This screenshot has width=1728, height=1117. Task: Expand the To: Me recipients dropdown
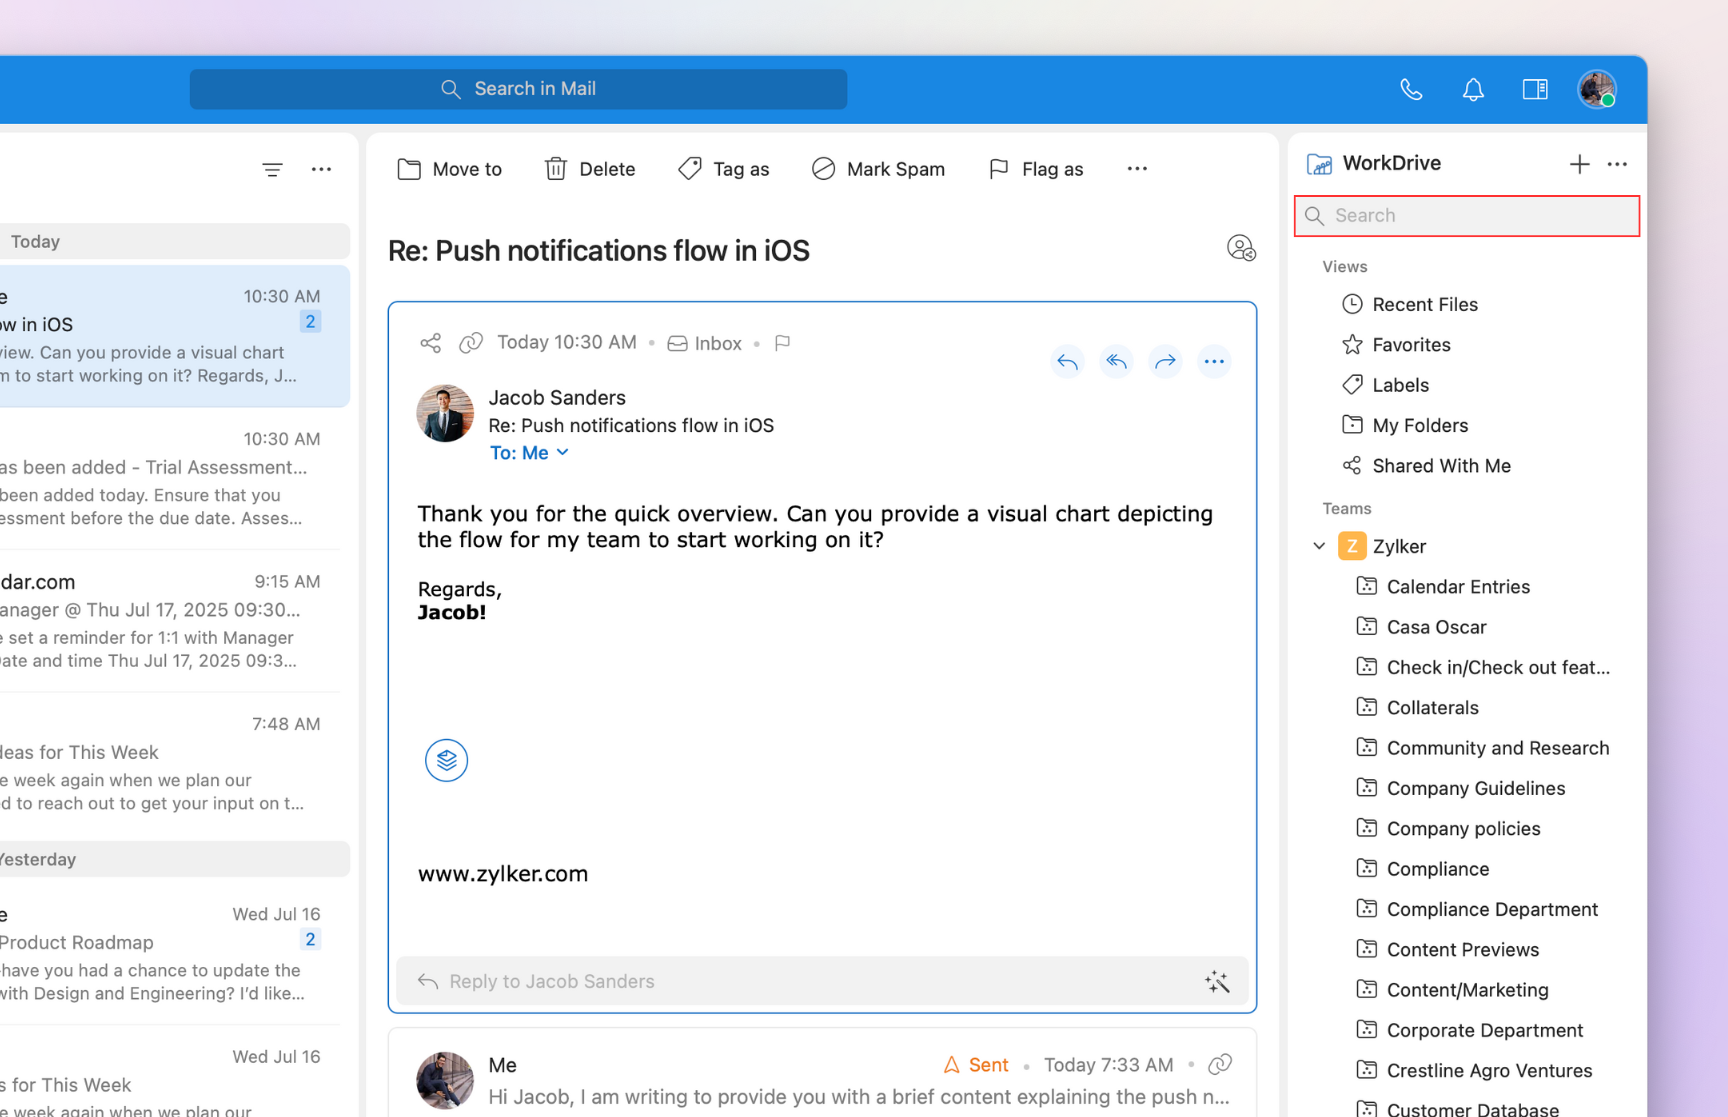[529, 453]
